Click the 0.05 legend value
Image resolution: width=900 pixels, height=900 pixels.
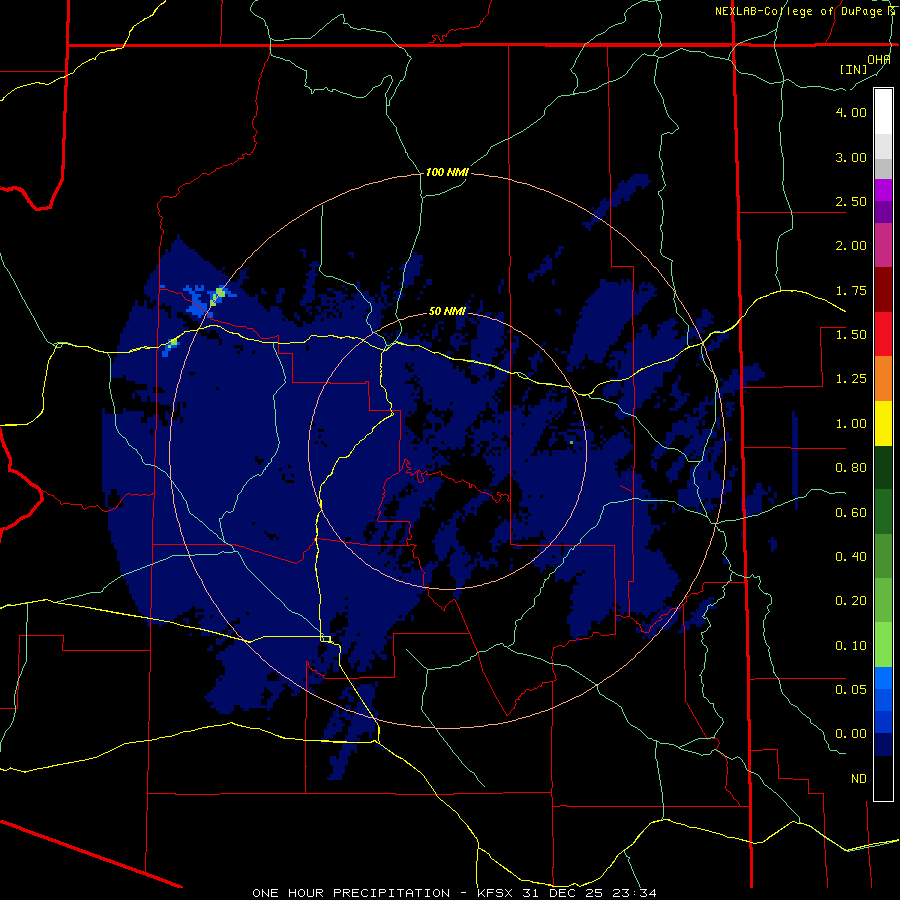tap(851, 690)
